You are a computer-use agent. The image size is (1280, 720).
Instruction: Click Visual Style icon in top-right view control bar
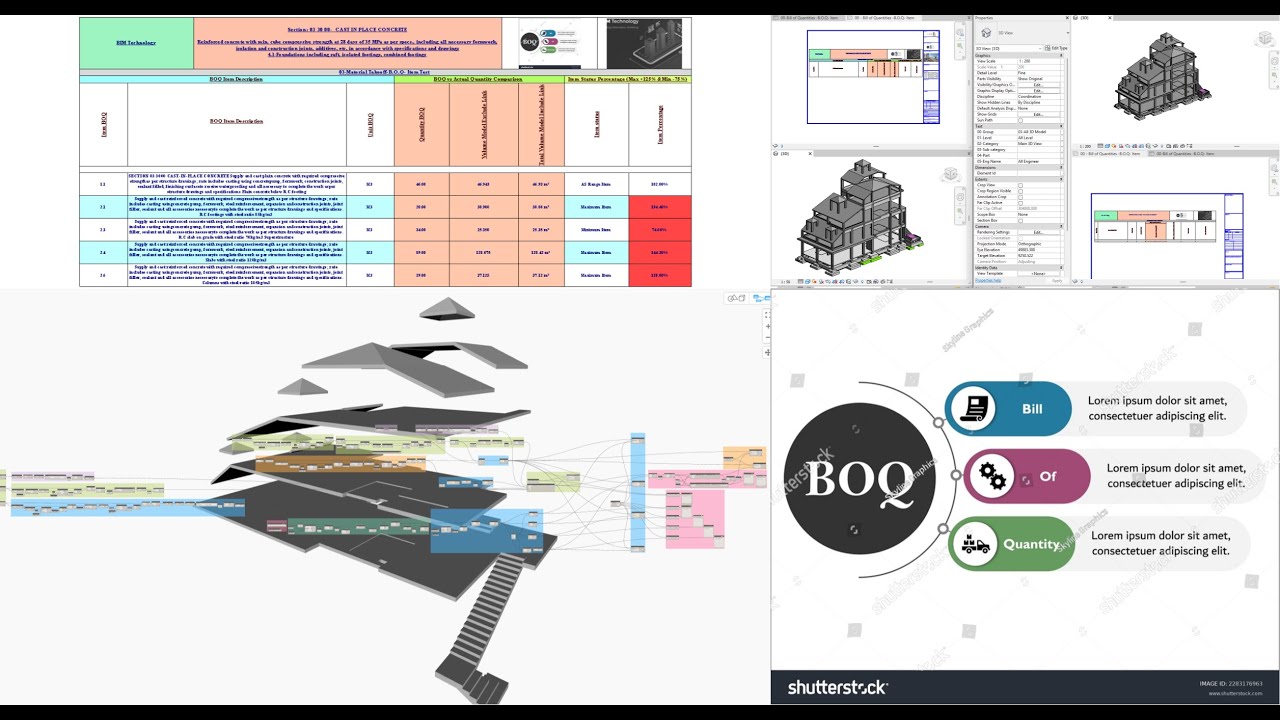1107,145
